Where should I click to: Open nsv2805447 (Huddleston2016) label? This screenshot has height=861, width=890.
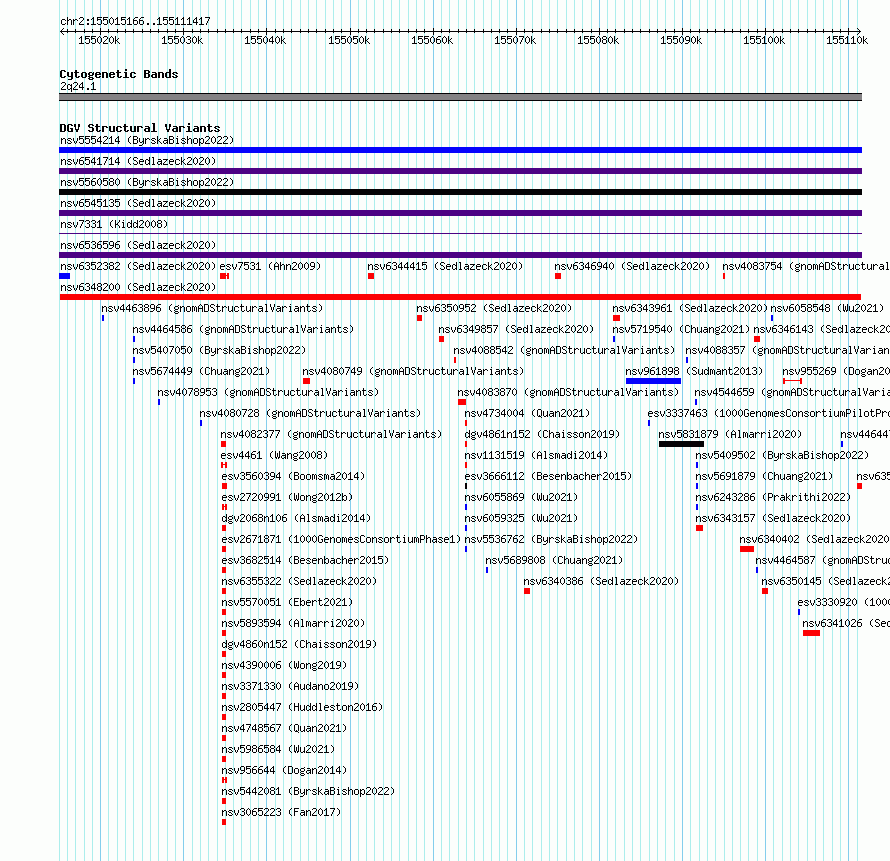click(303, 707)
